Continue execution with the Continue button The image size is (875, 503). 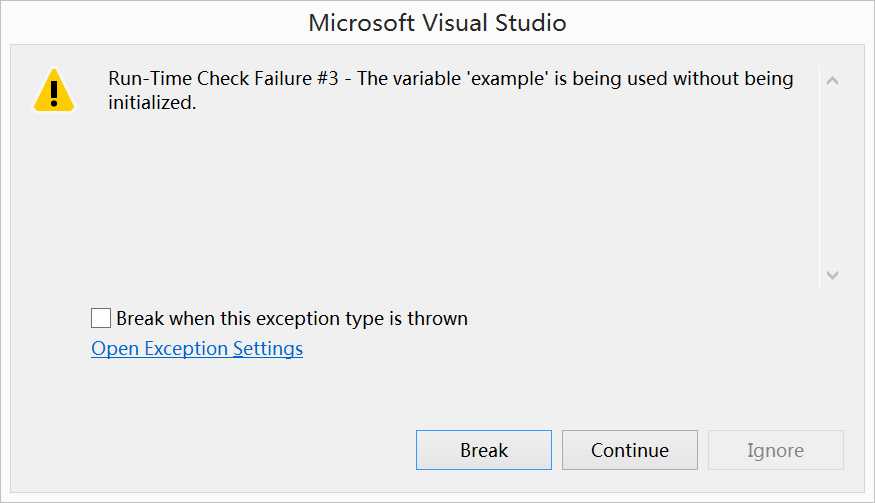629,450
